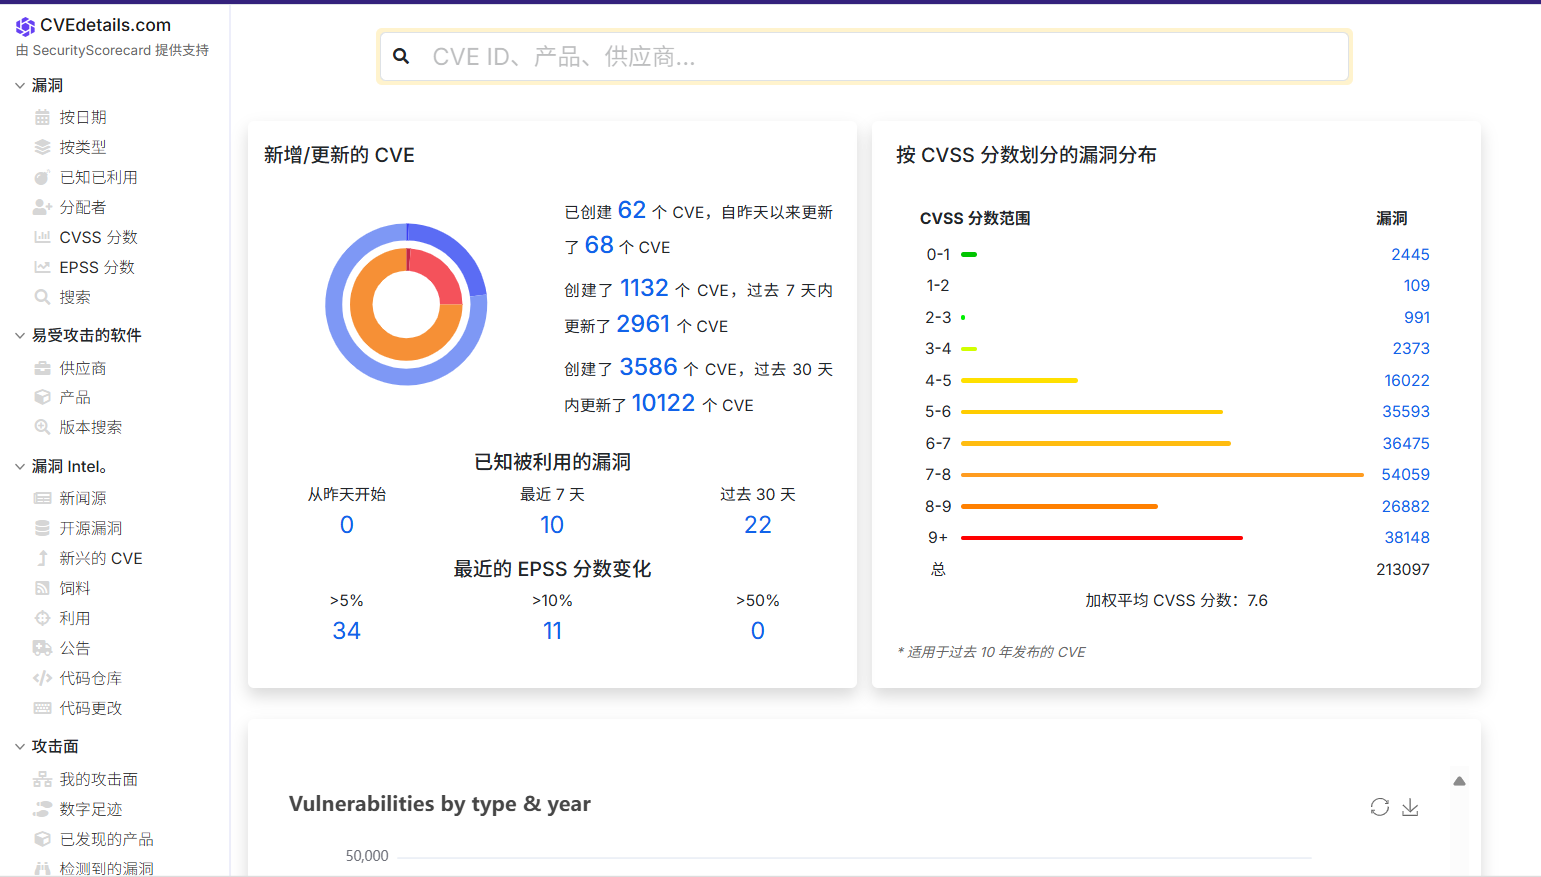Open 已知已利用 in the sidebar
Screen dimensions: 1541x877
(x=98, y=177)
